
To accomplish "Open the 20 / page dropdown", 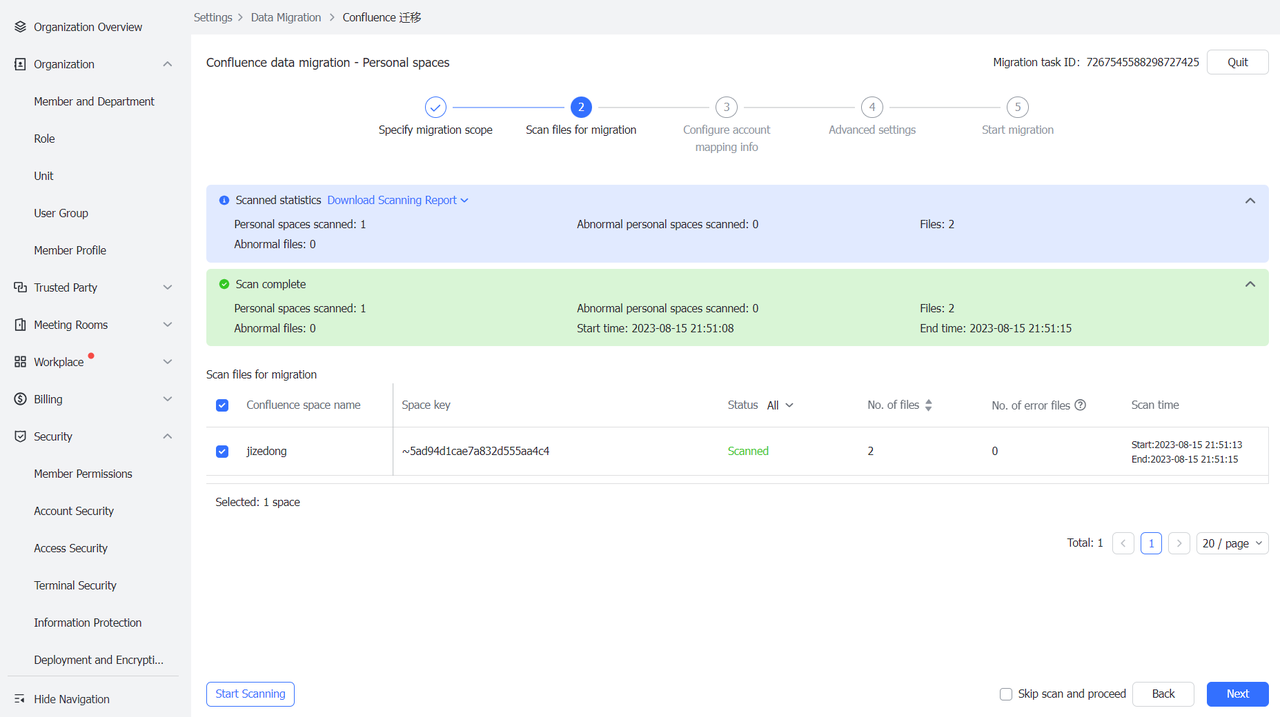I will tap(1232, 543).
